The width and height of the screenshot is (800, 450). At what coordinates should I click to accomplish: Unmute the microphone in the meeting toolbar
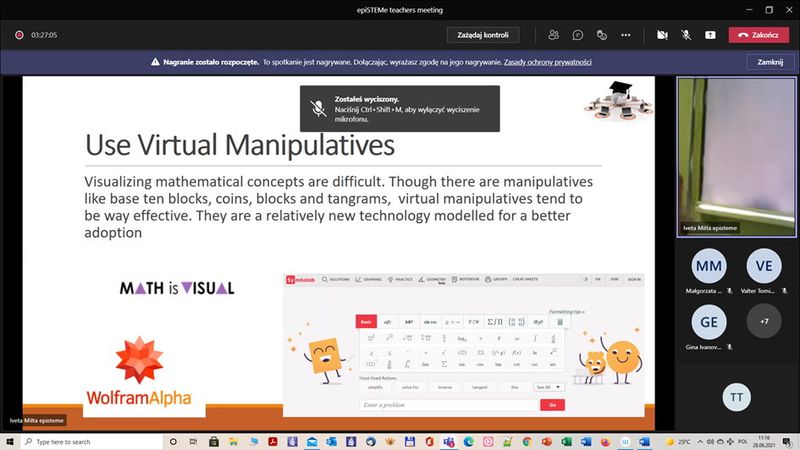686,35
